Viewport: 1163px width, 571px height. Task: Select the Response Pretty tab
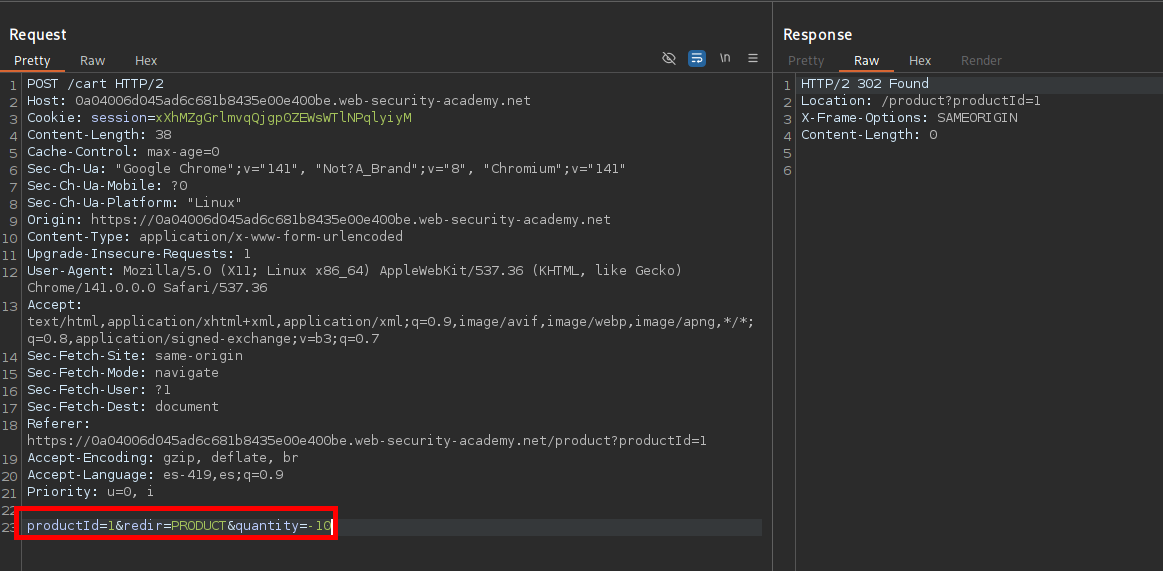(x=806, y=61)
